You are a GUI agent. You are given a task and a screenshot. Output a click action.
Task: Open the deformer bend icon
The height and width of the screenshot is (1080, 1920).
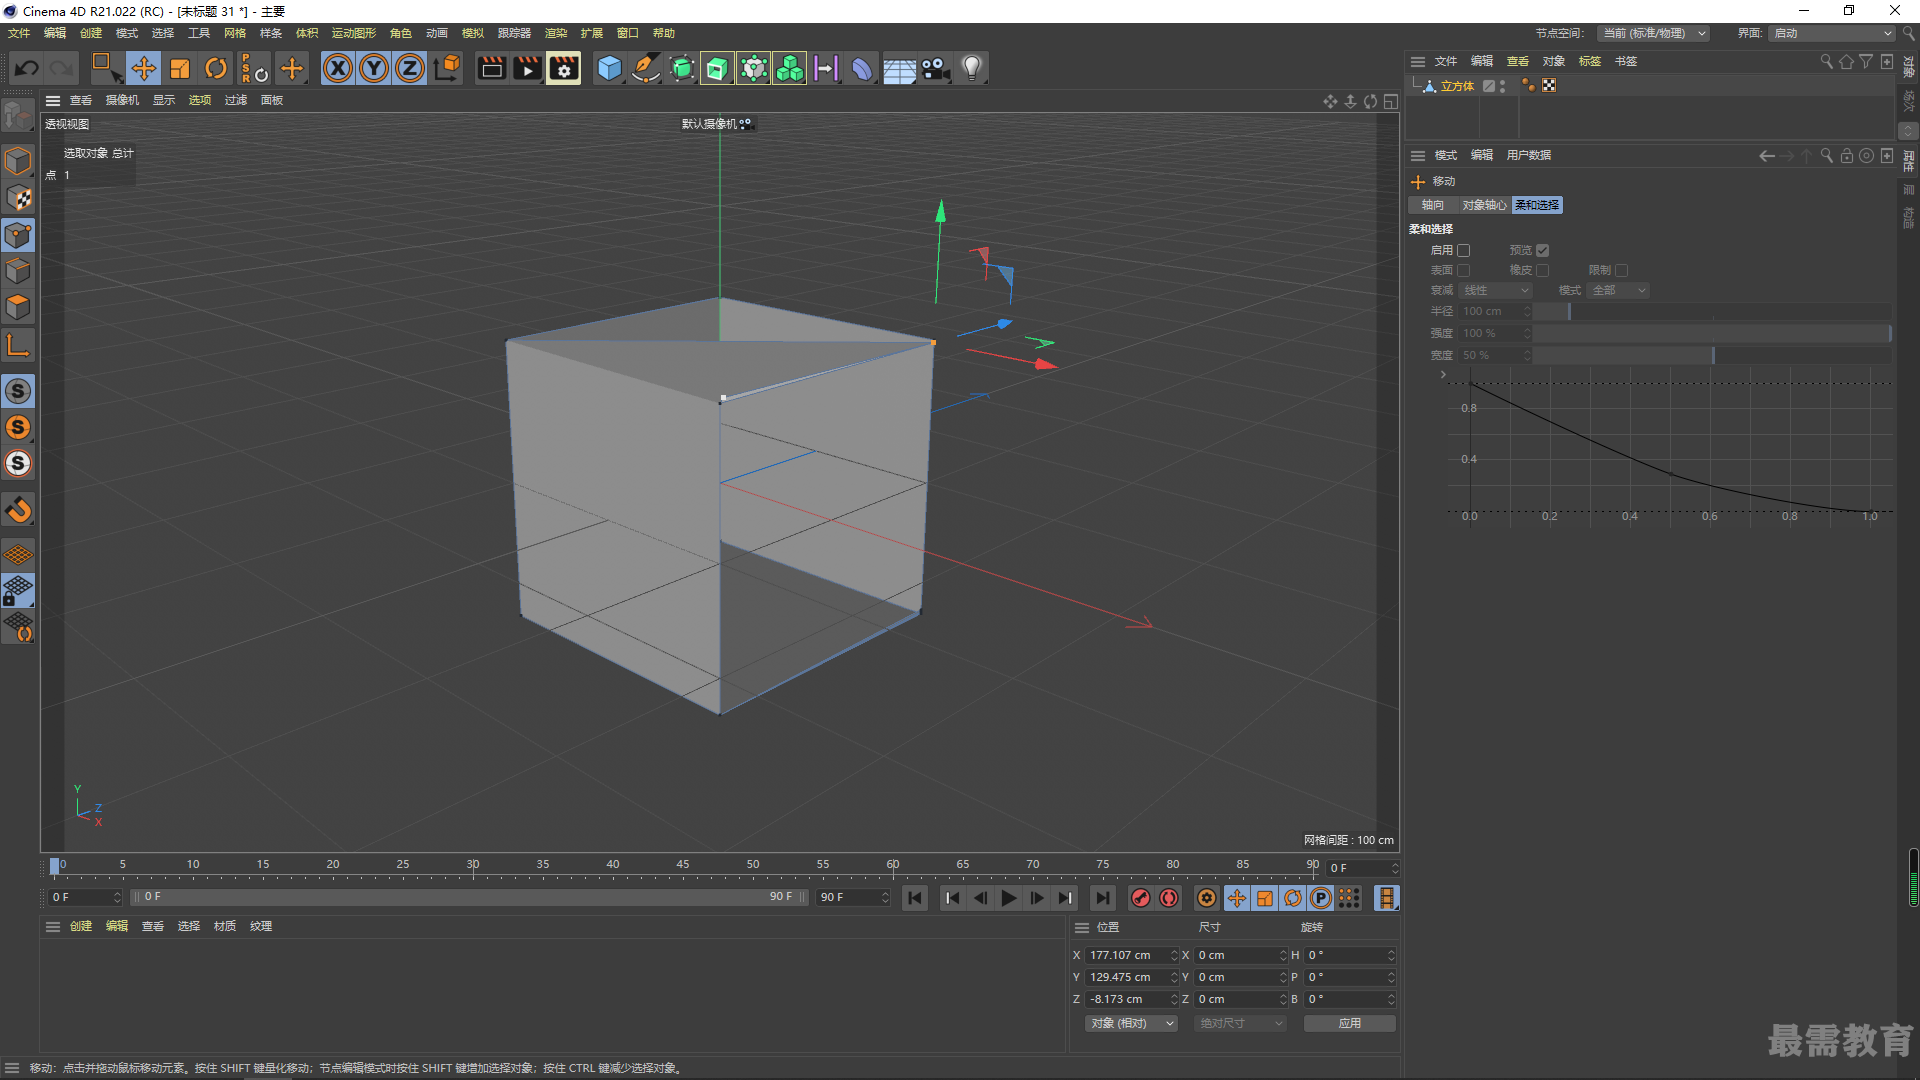click(862, 68)
